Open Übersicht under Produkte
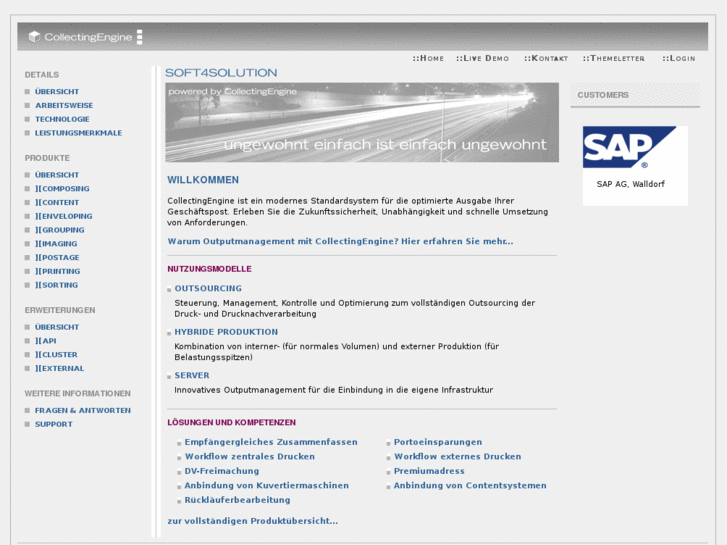 click(57, 175)
